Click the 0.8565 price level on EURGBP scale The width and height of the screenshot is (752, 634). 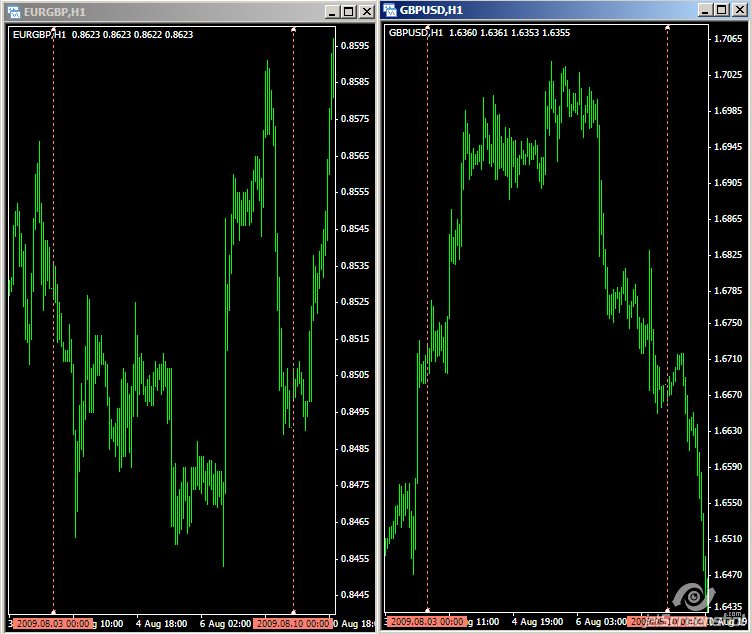[355, 156]
